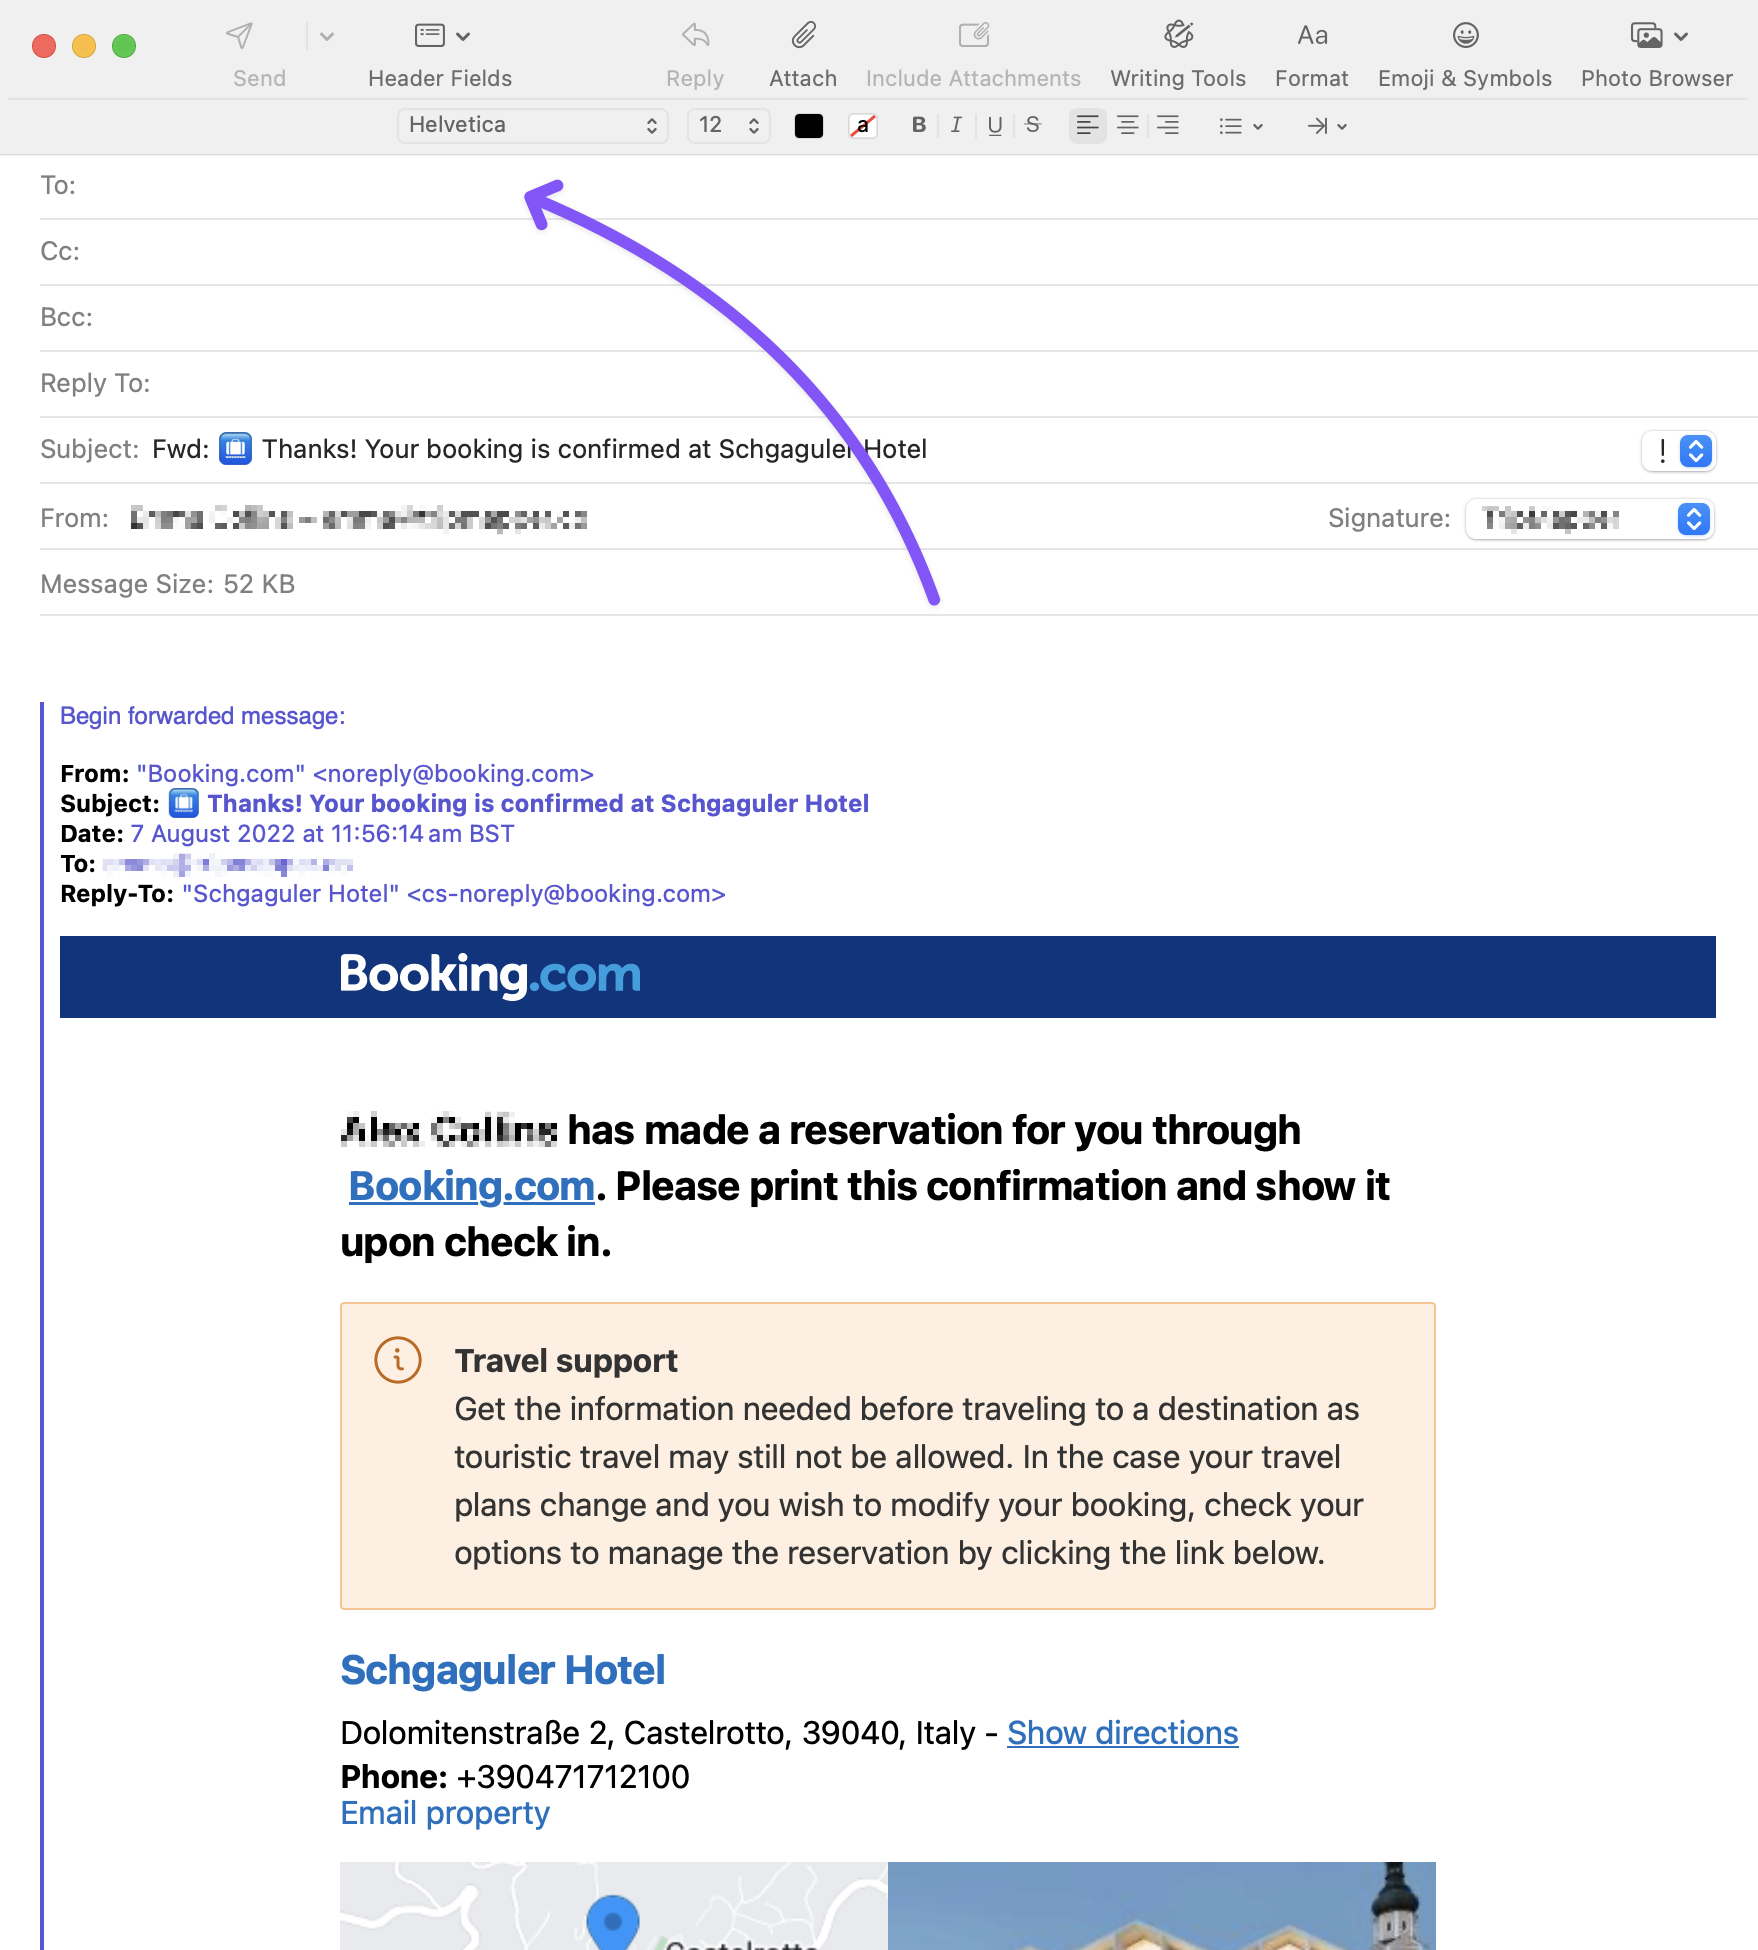1758x1950 pixels.
Task: Open the list style dropdown
Action: coord(1241,126)
